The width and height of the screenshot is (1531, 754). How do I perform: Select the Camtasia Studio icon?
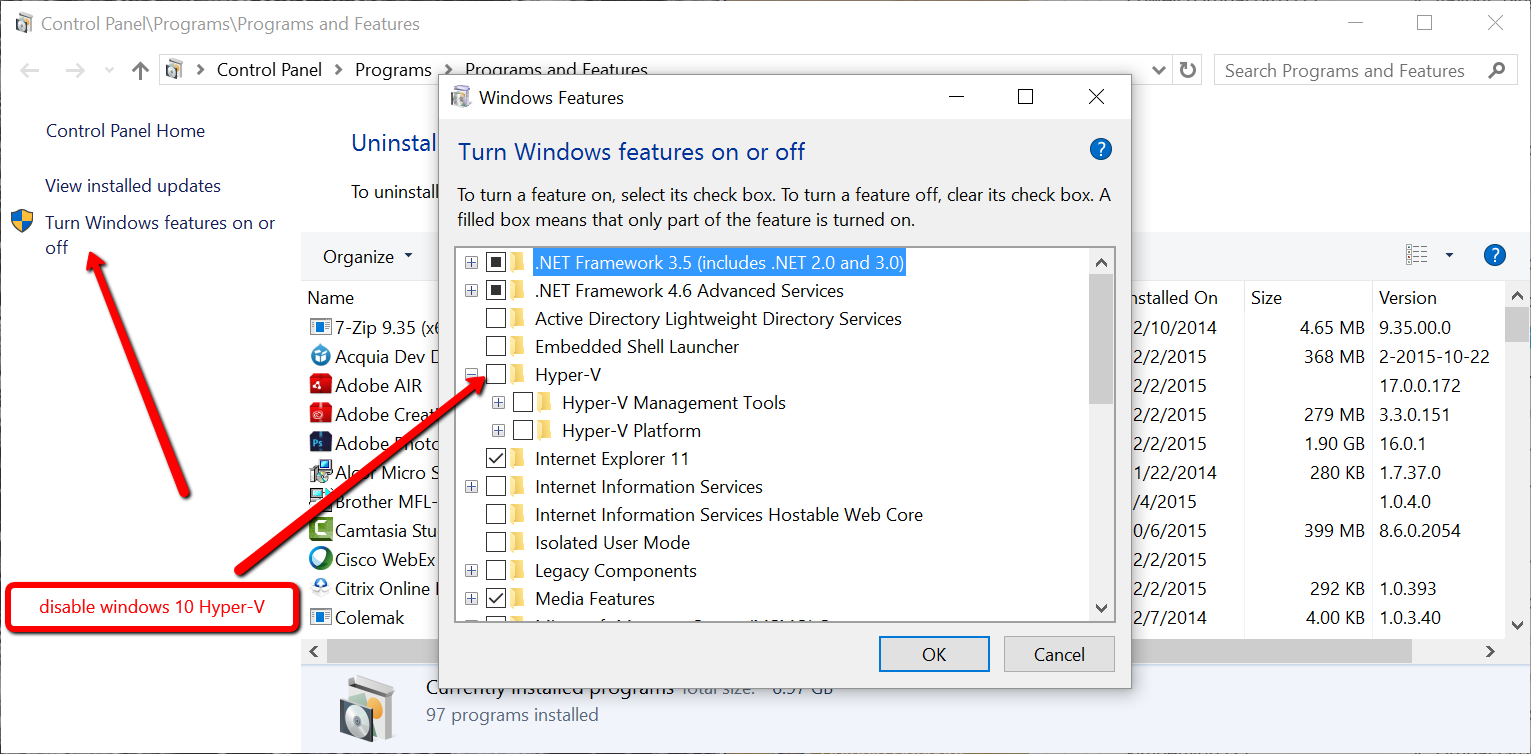click(320, 530)
